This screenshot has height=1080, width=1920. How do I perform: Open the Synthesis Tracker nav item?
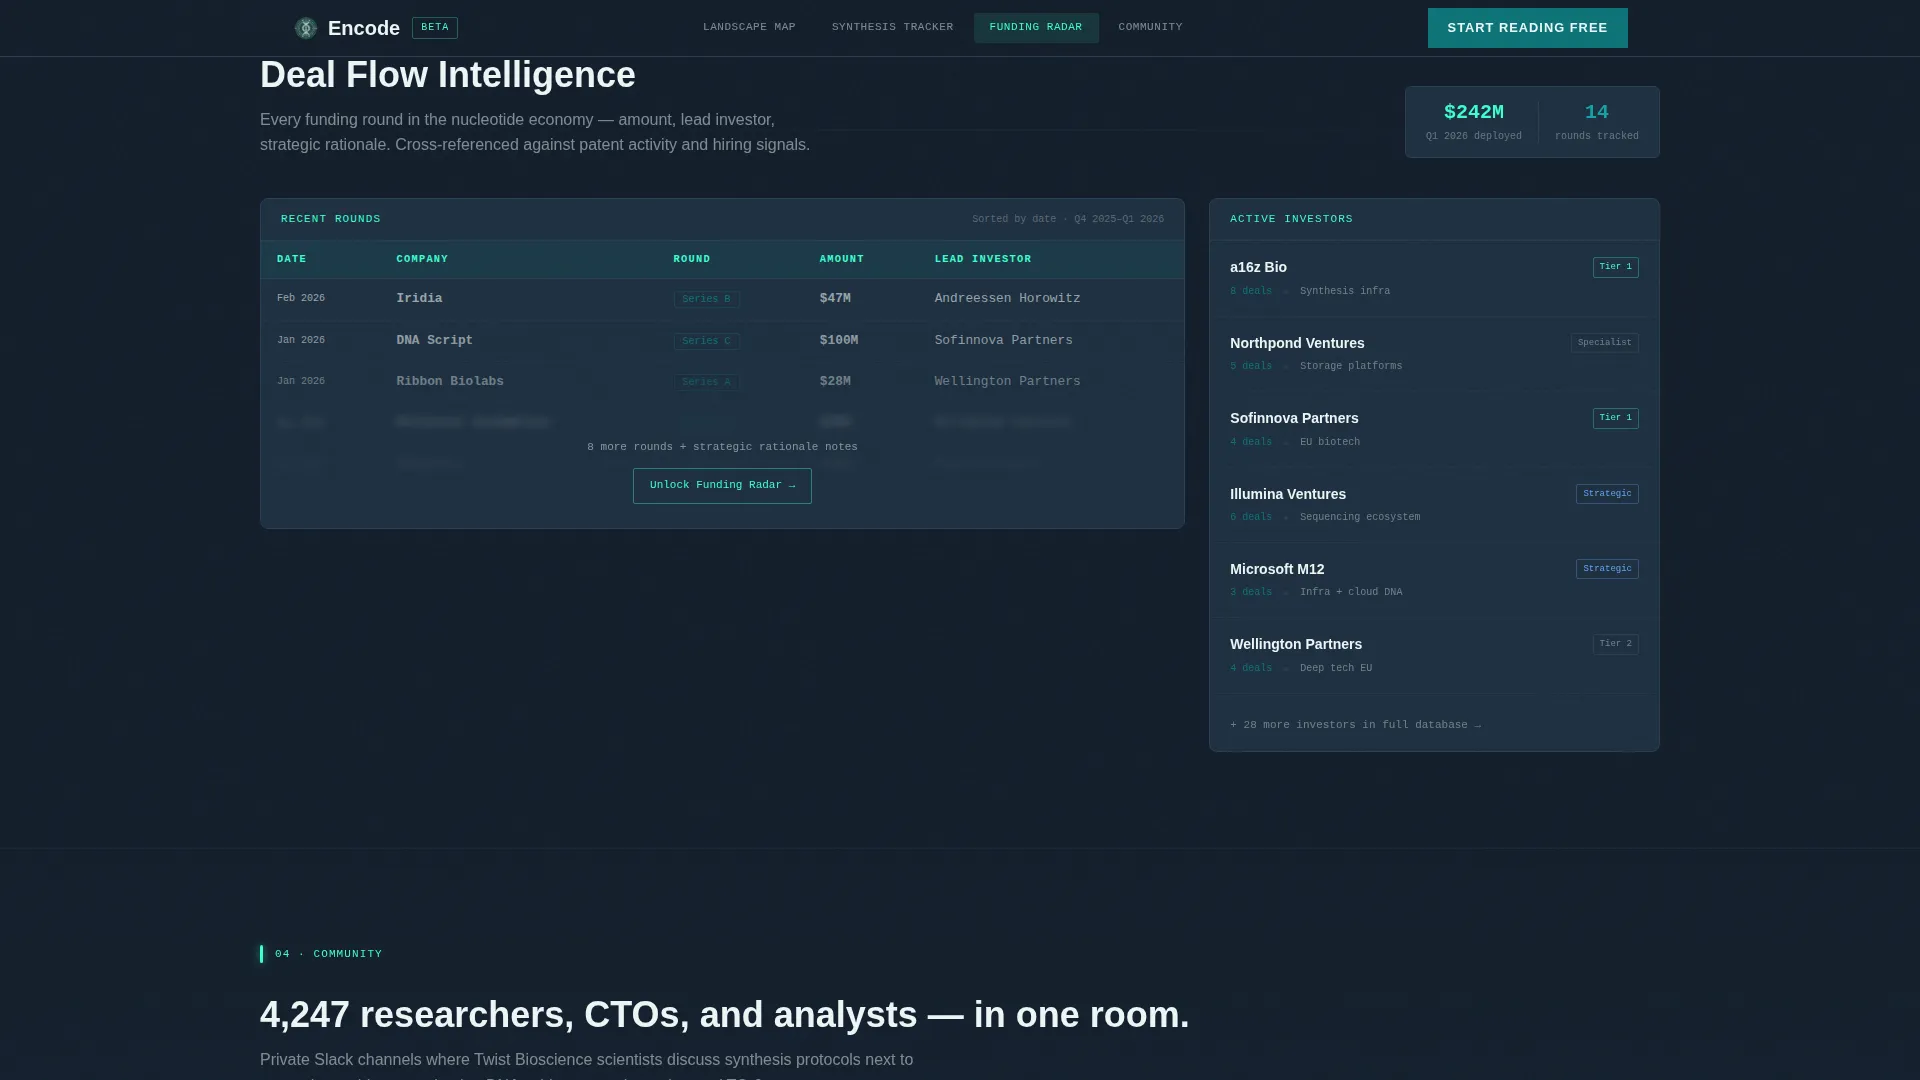(x=892, y=27)
